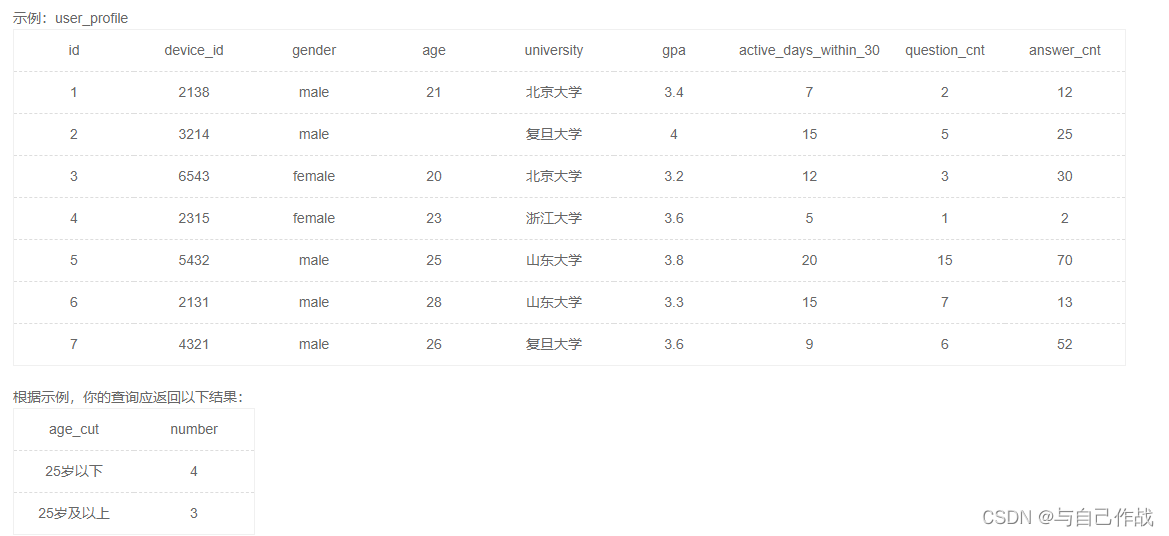Click the device_id value 4321
This screenshot has height=536, width=1169.
click(x=194, y=344)
